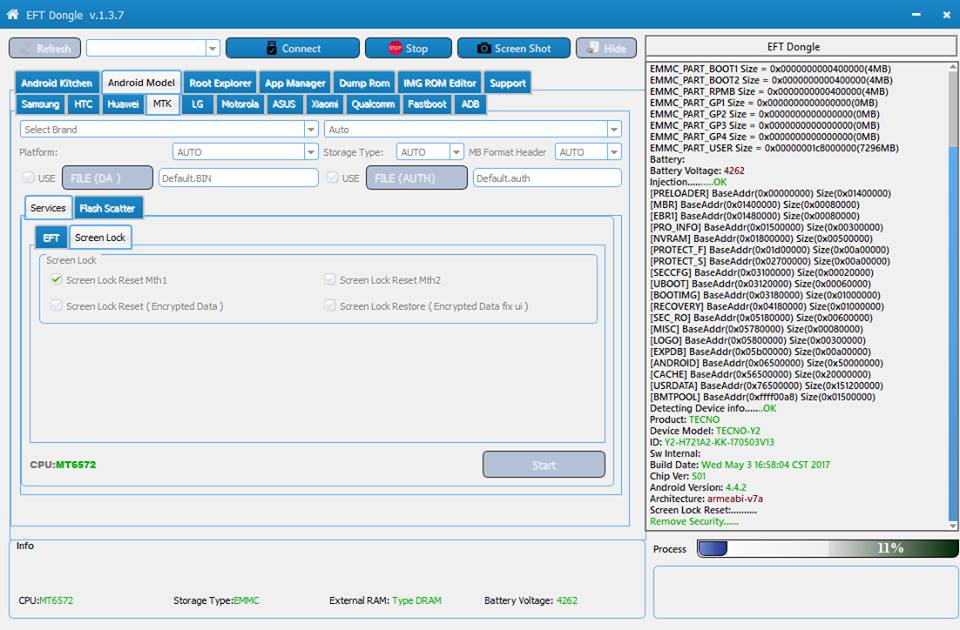The image size is (960, 630).
Task: Toggle USE checkbox for FILE (DA)
Action: [28, 178]
